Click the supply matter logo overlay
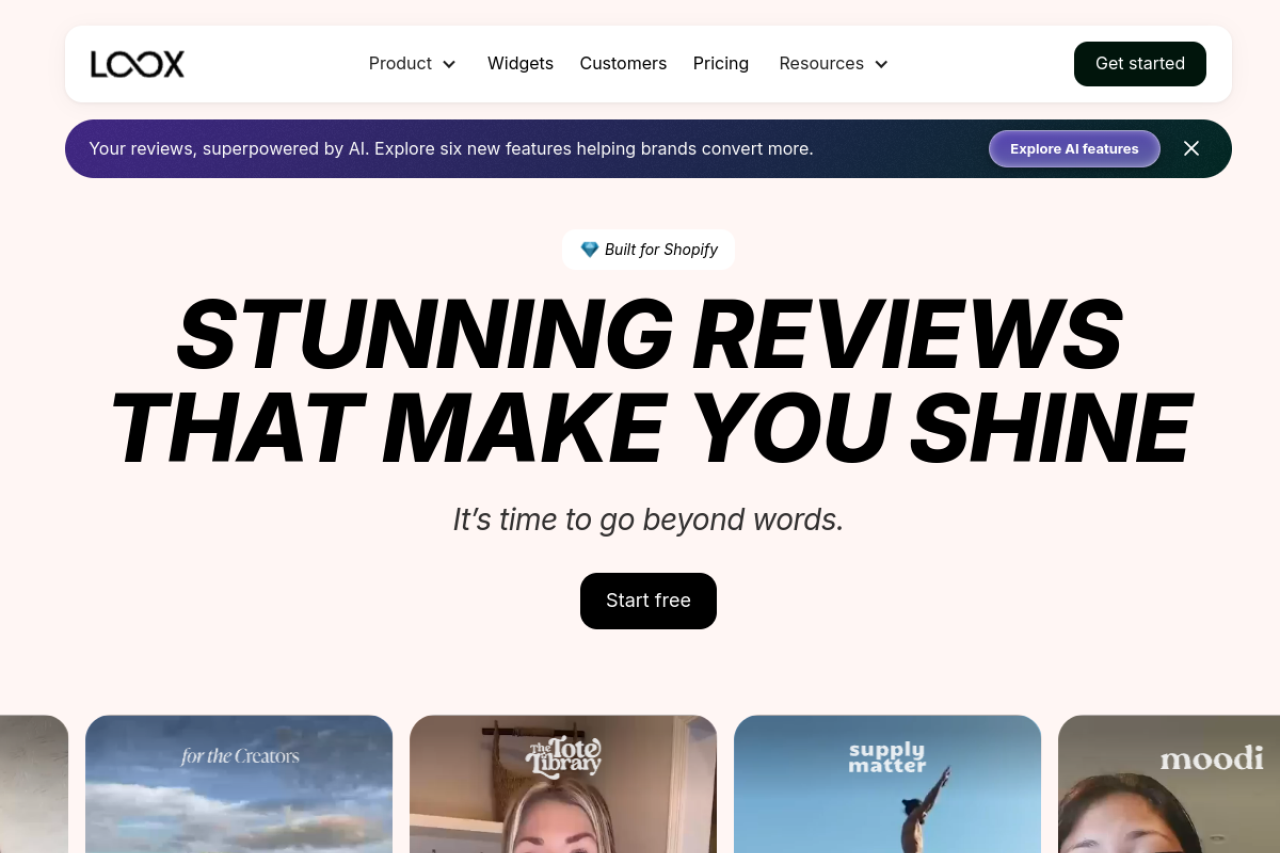Screen dimensions: 1280x853 pyautogui.click(x=887, y=757)
